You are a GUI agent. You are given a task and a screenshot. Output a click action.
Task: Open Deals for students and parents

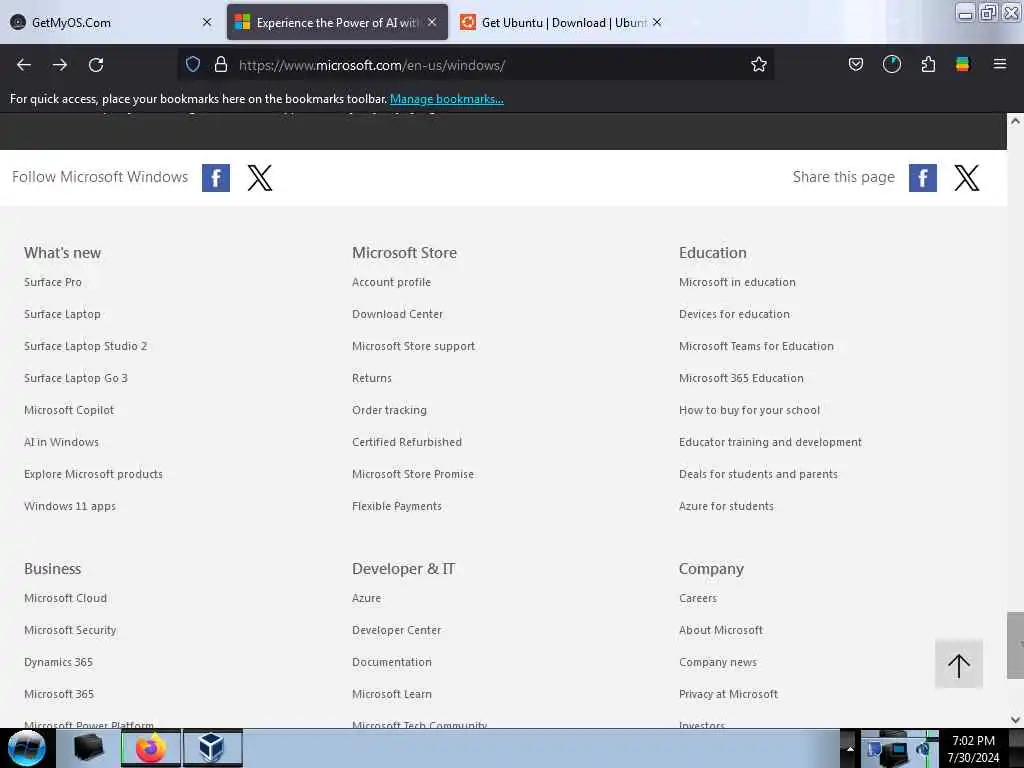758,474
